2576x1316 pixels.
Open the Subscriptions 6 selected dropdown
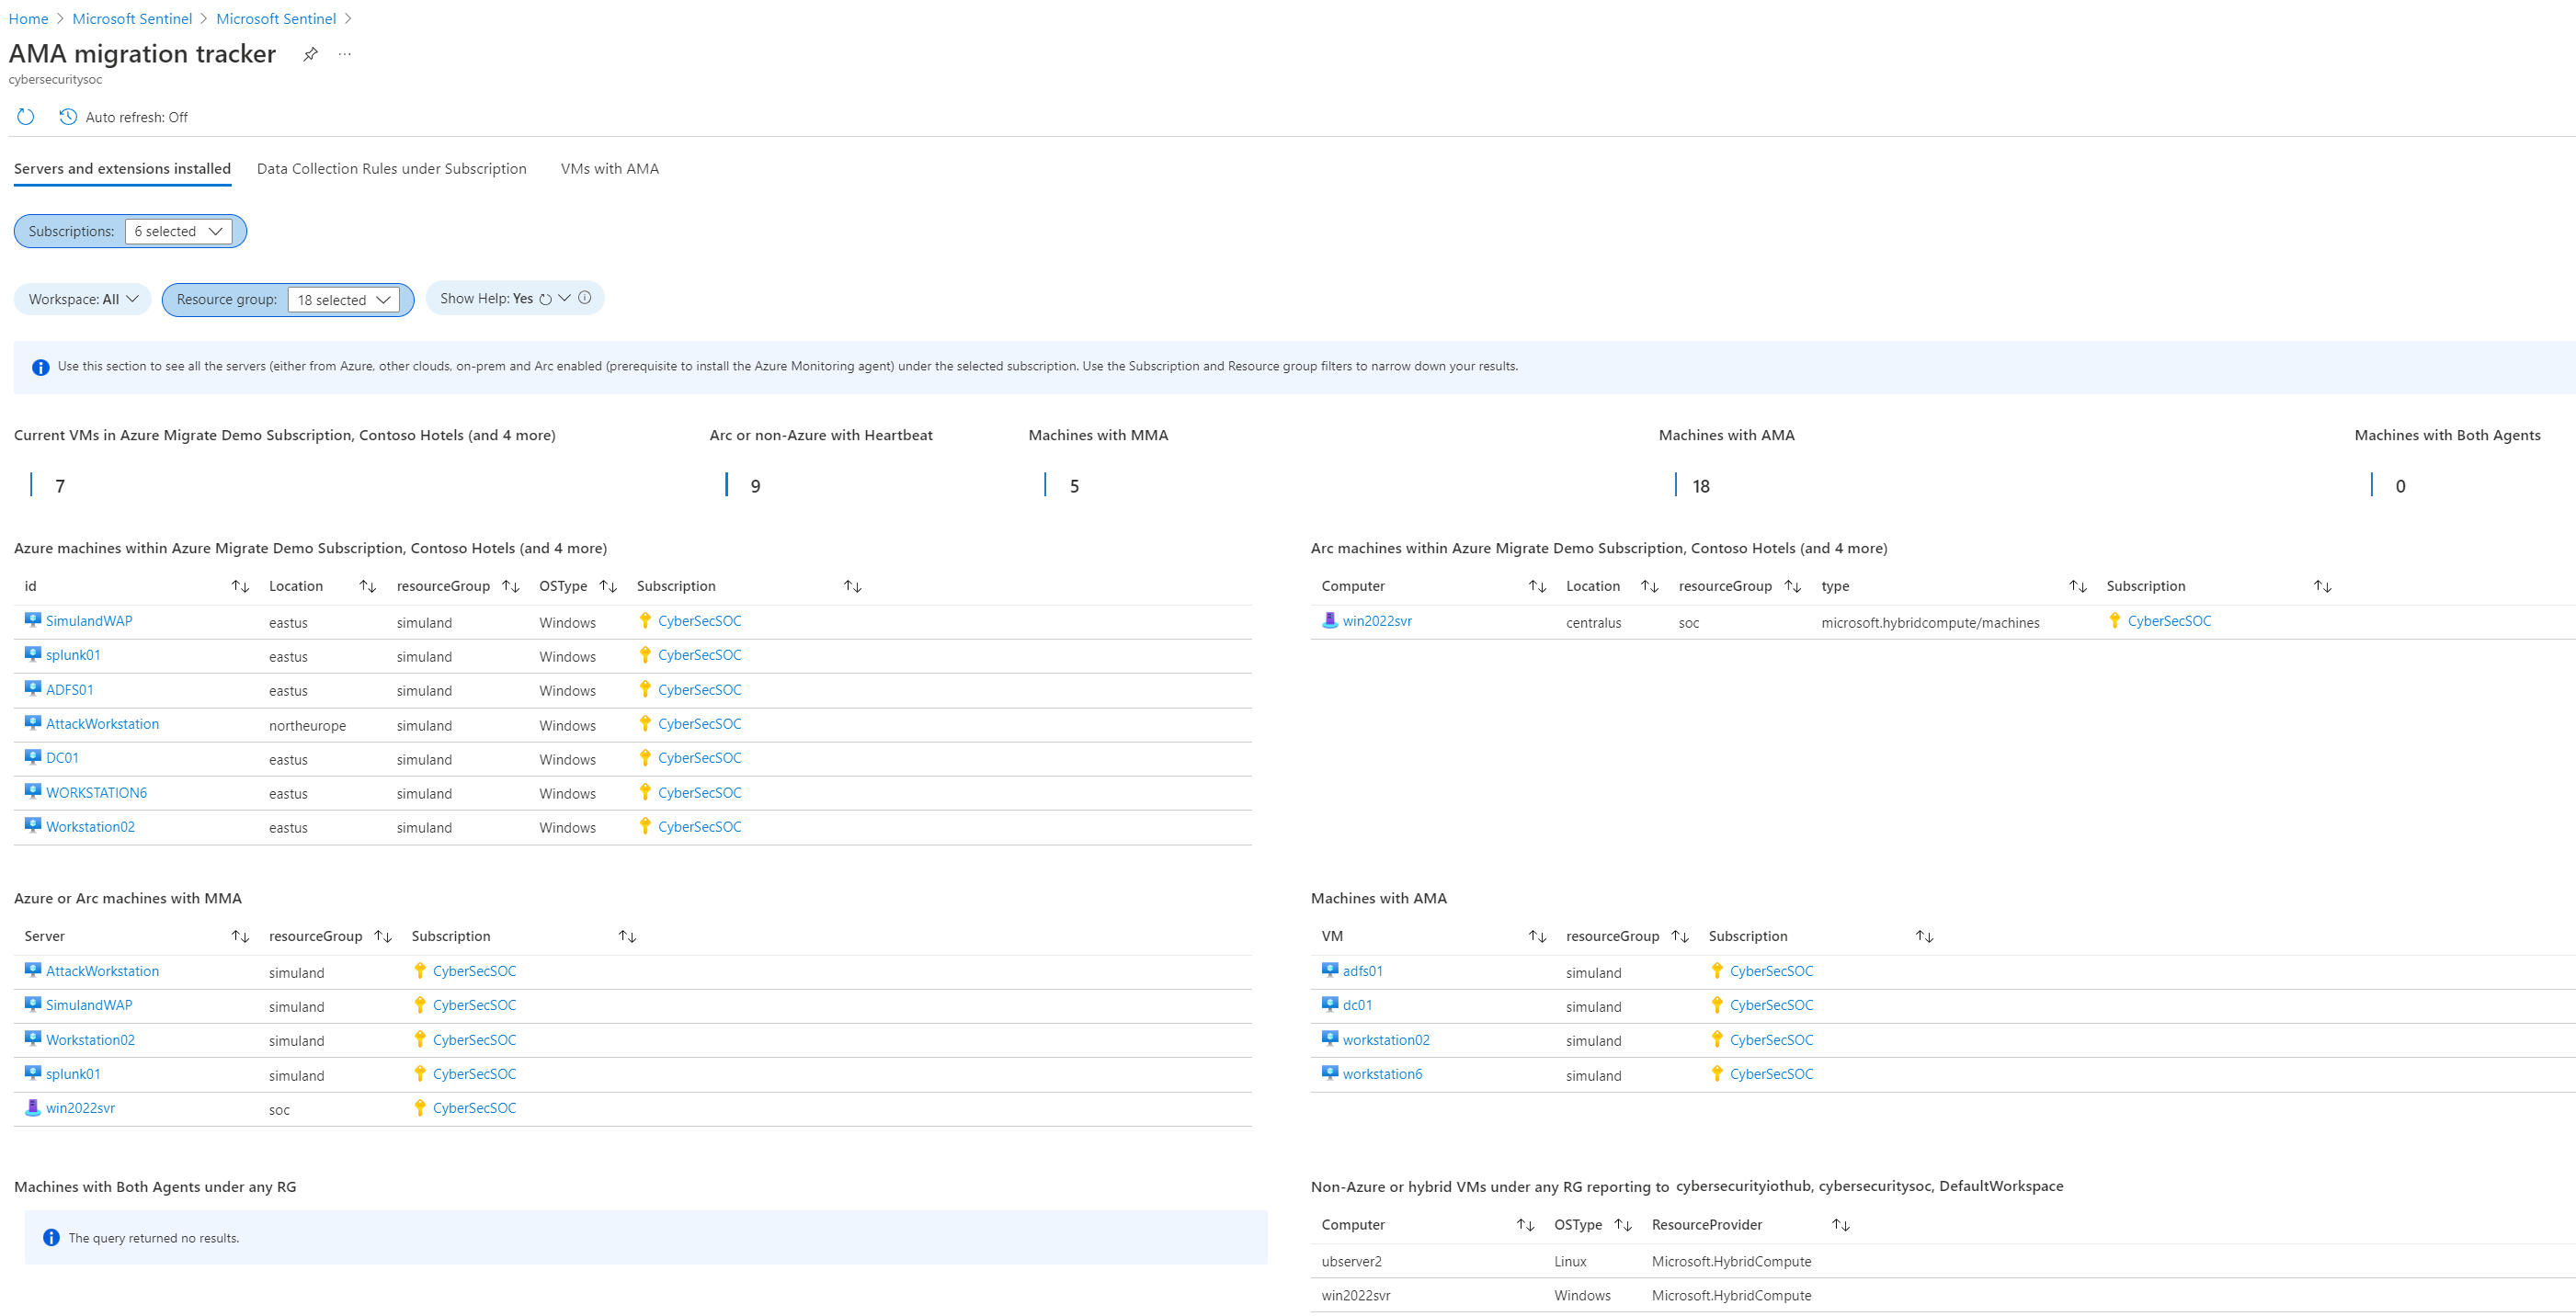(x=179, y=231)
